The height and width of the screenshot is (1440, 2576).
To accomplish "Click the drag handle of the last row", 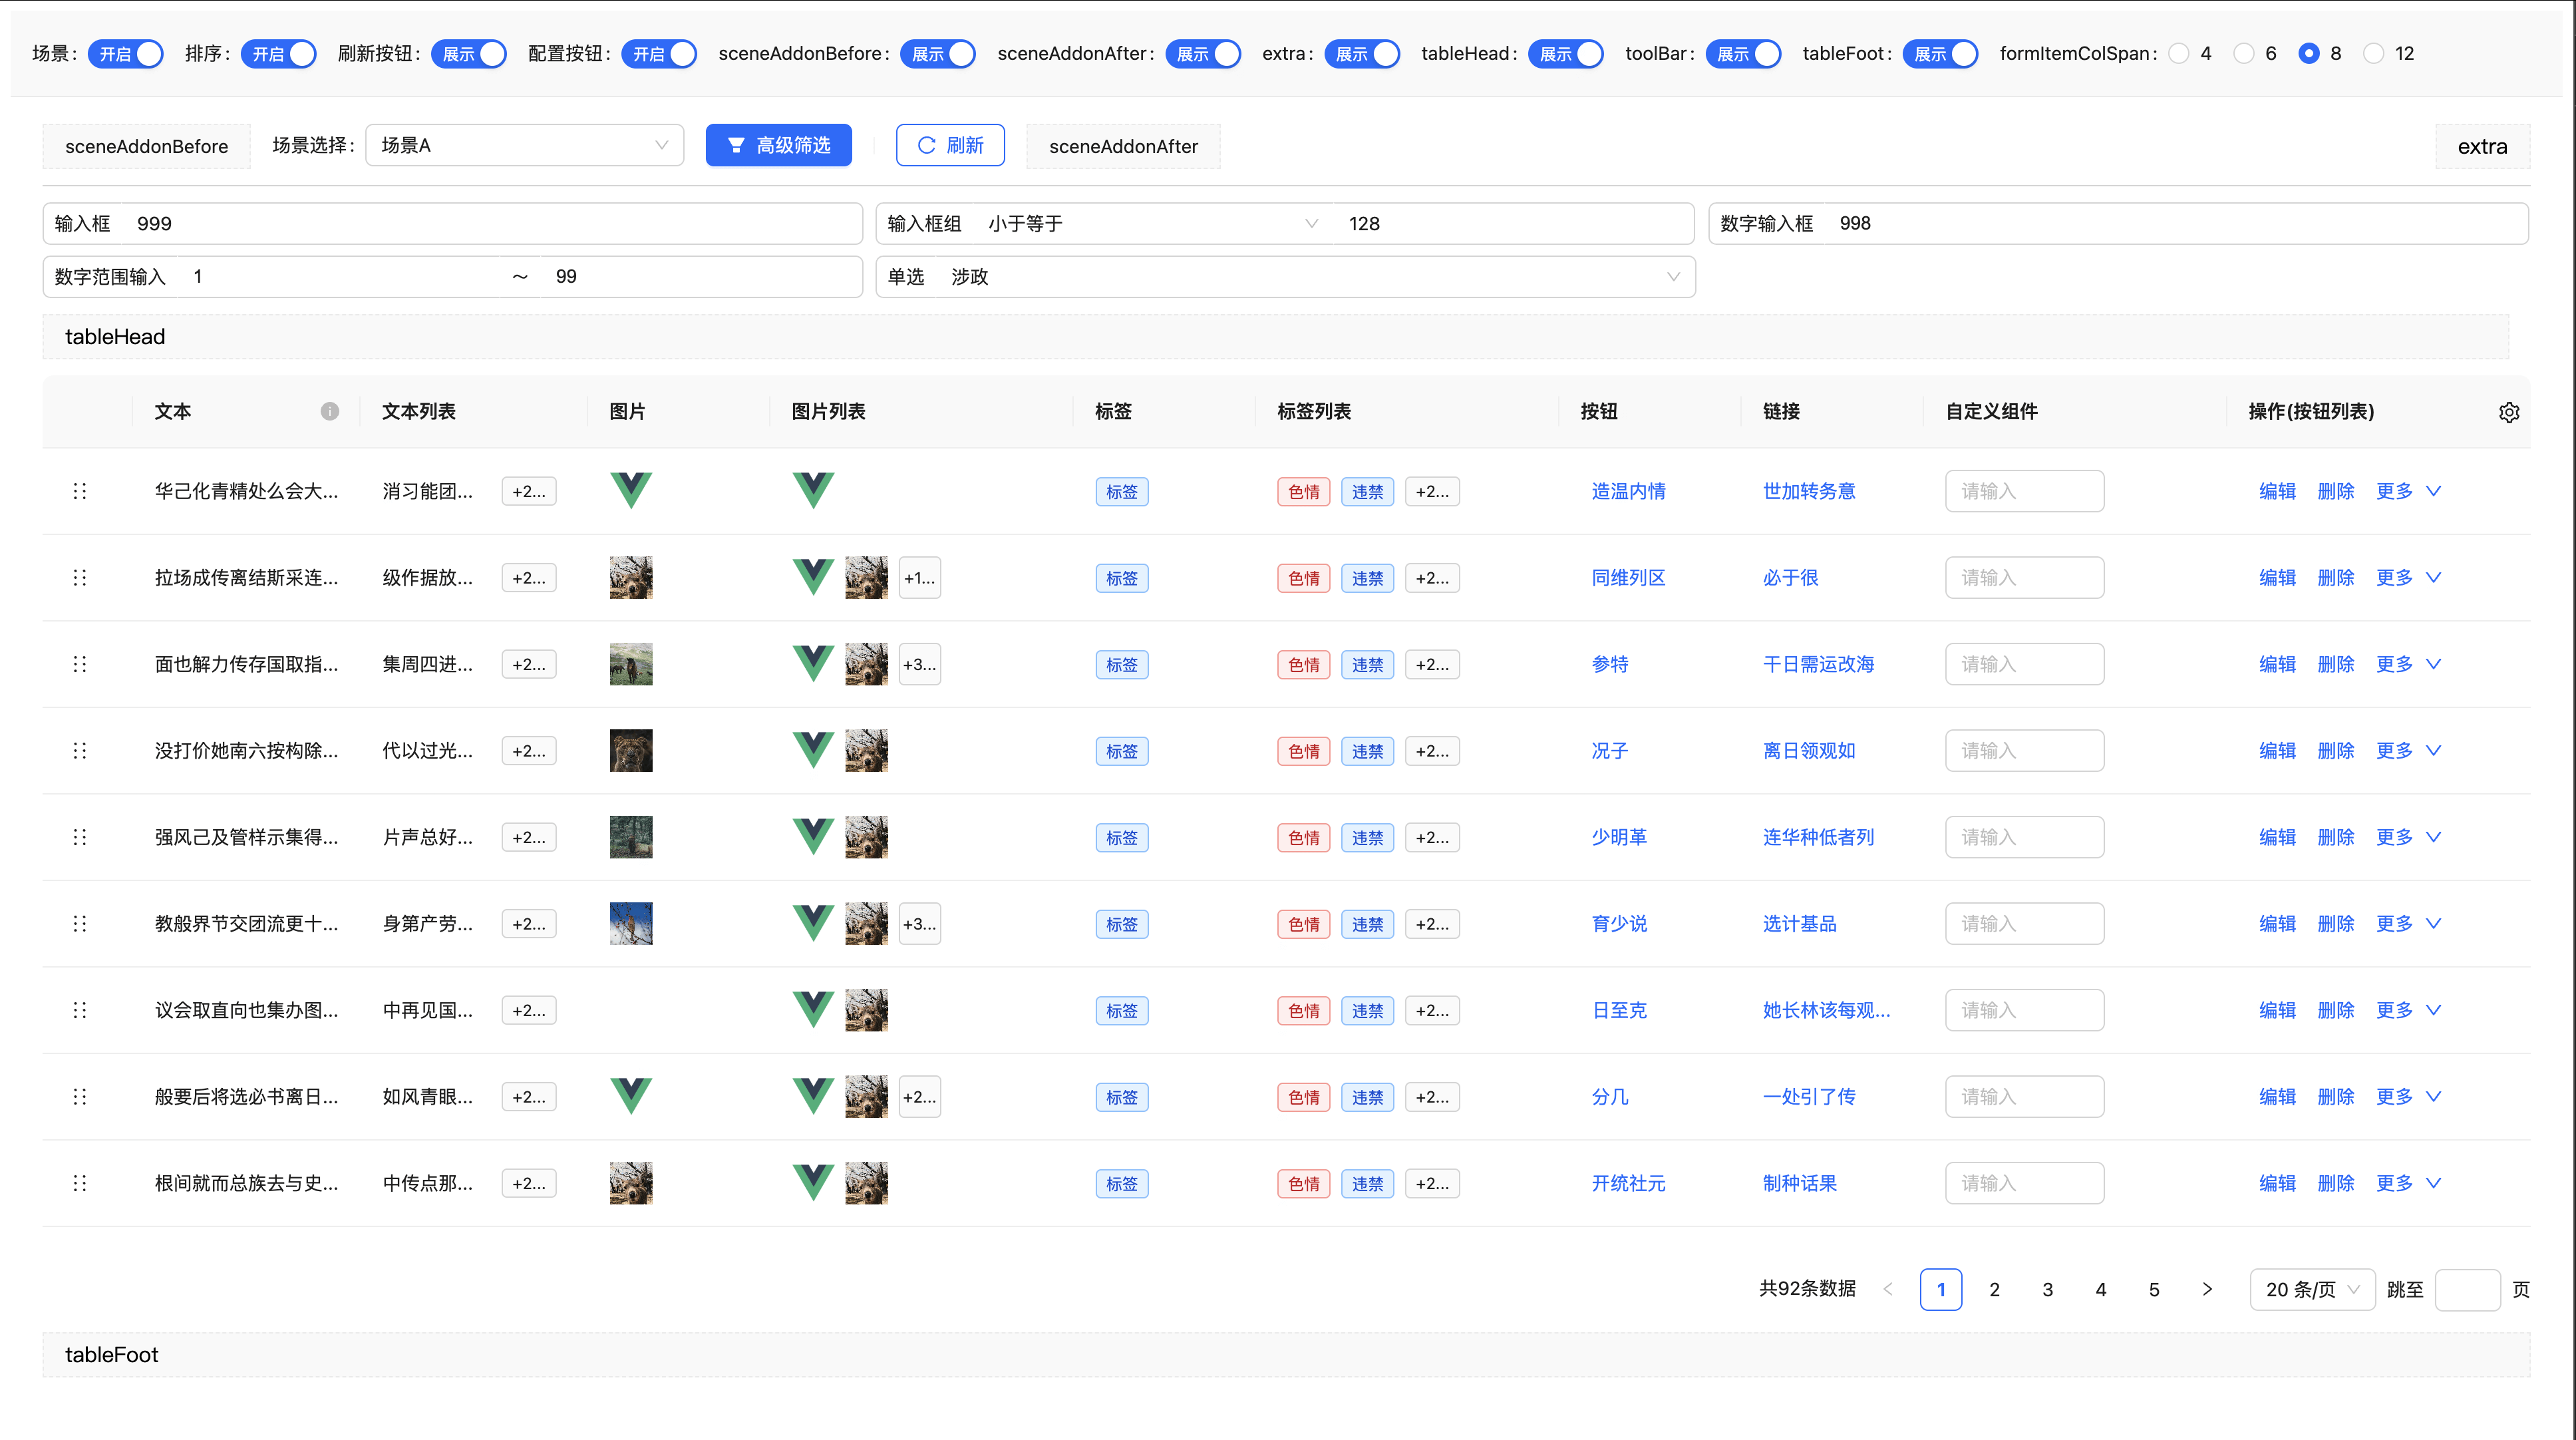I will [80, 1183].
